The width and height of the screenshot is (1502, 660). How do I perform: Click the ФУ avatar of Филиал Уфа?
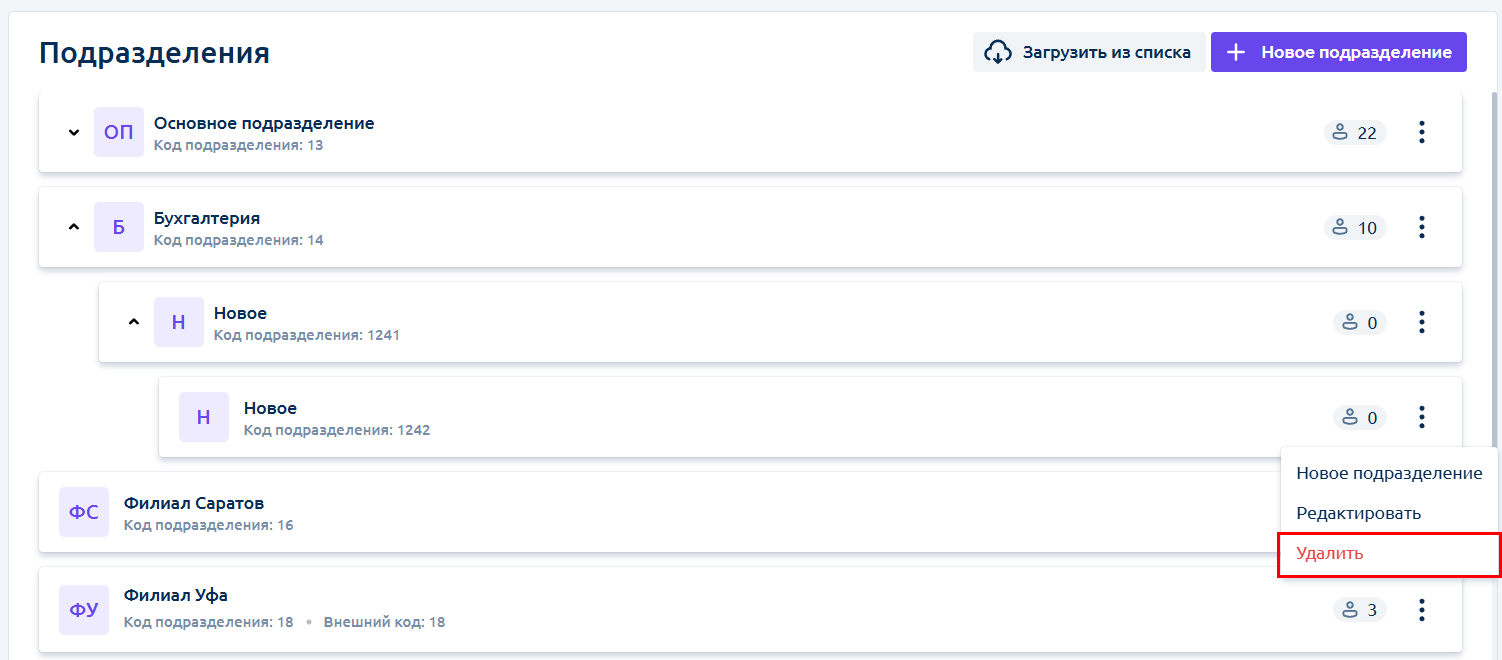(x=84, y=610)
